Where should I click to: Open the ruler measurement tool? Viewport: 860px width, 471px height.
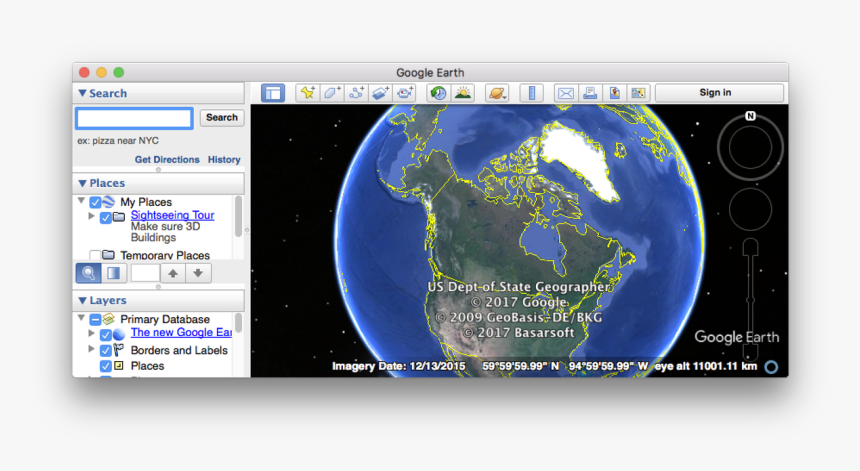tap(531, 93)
